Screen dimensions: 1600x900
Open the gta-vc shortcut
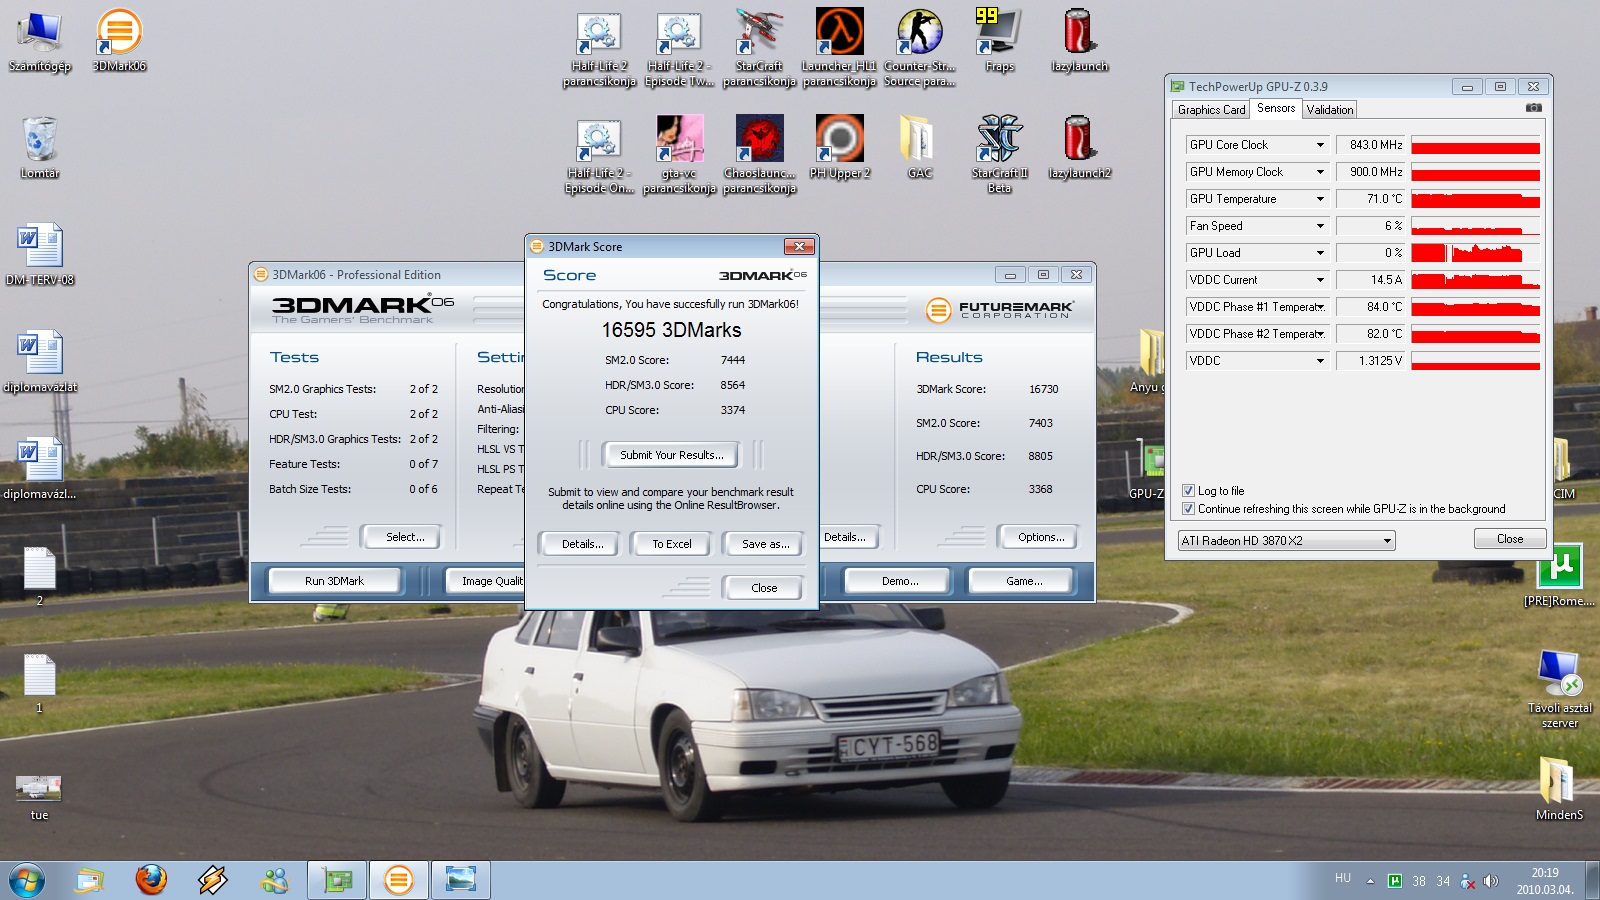(679, 155)
